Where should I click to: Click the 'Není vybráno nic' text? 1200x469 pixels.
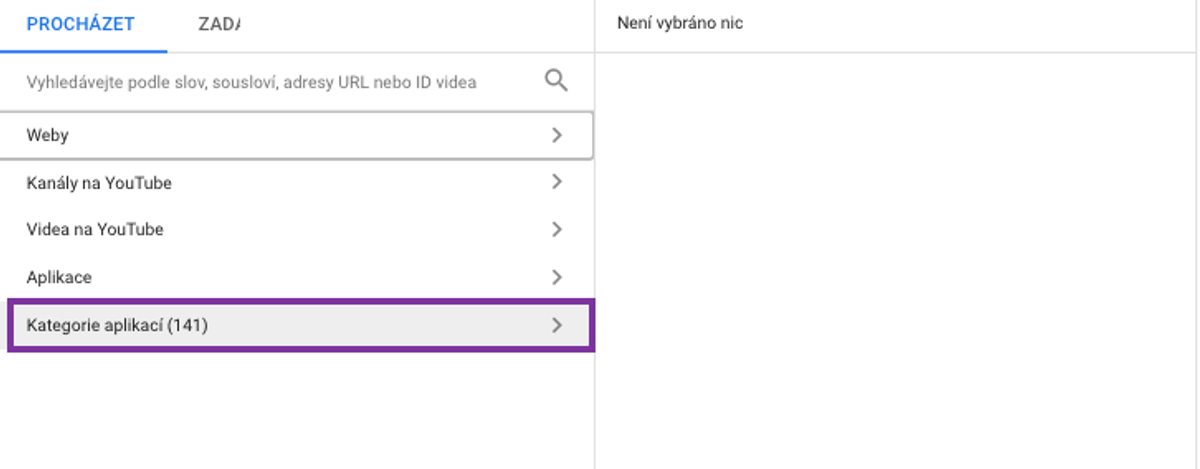pos(680,22)
